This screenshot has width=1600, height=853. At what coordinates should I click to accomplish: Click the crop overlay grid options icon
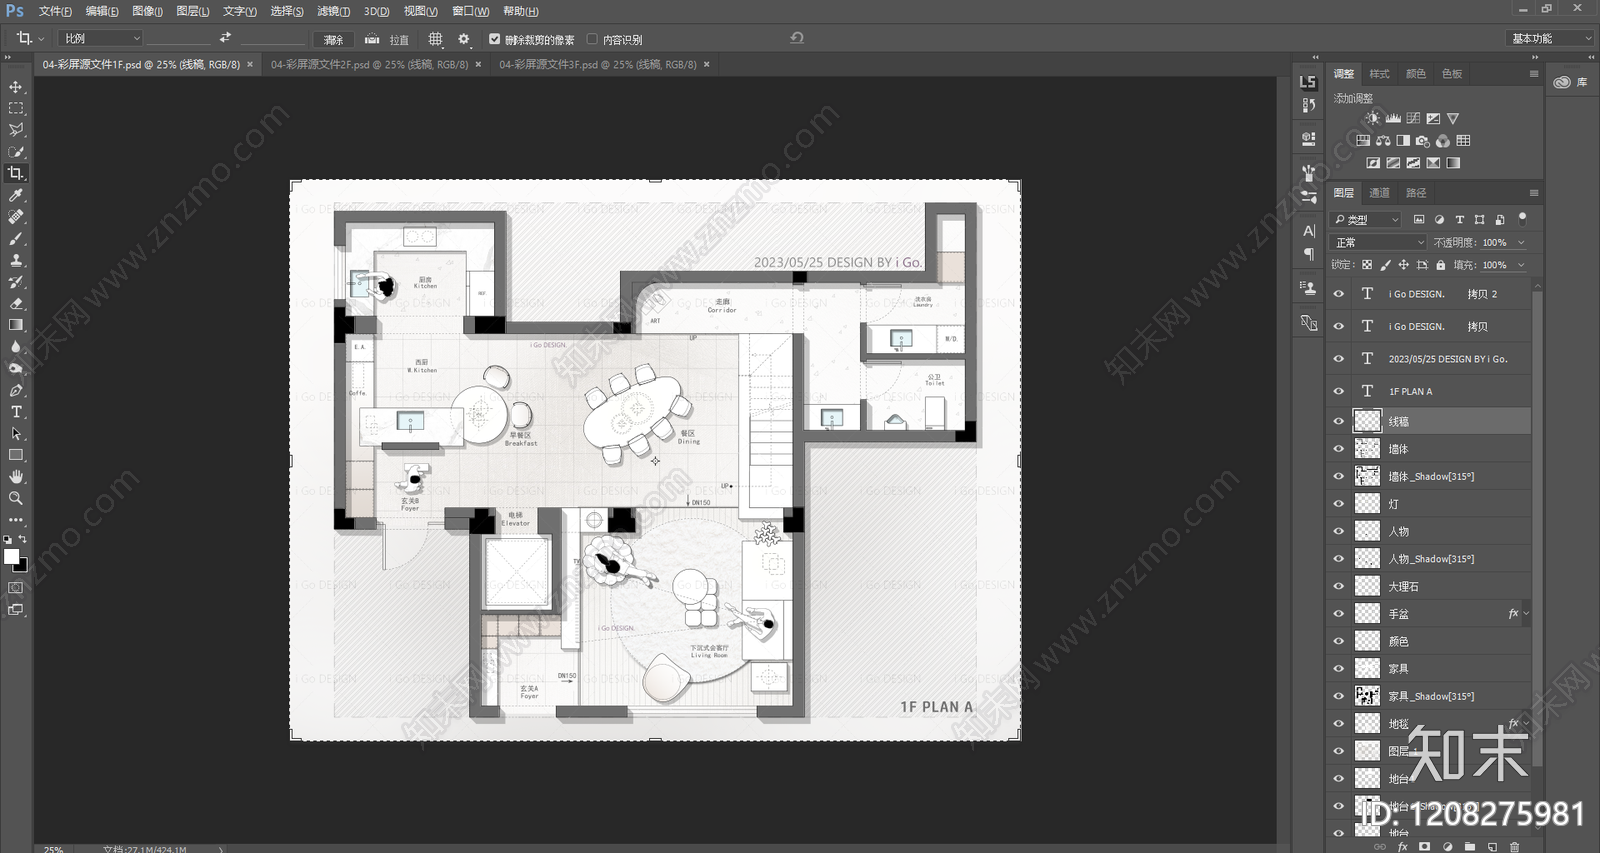pyautogui.click(x=435, y=39)
